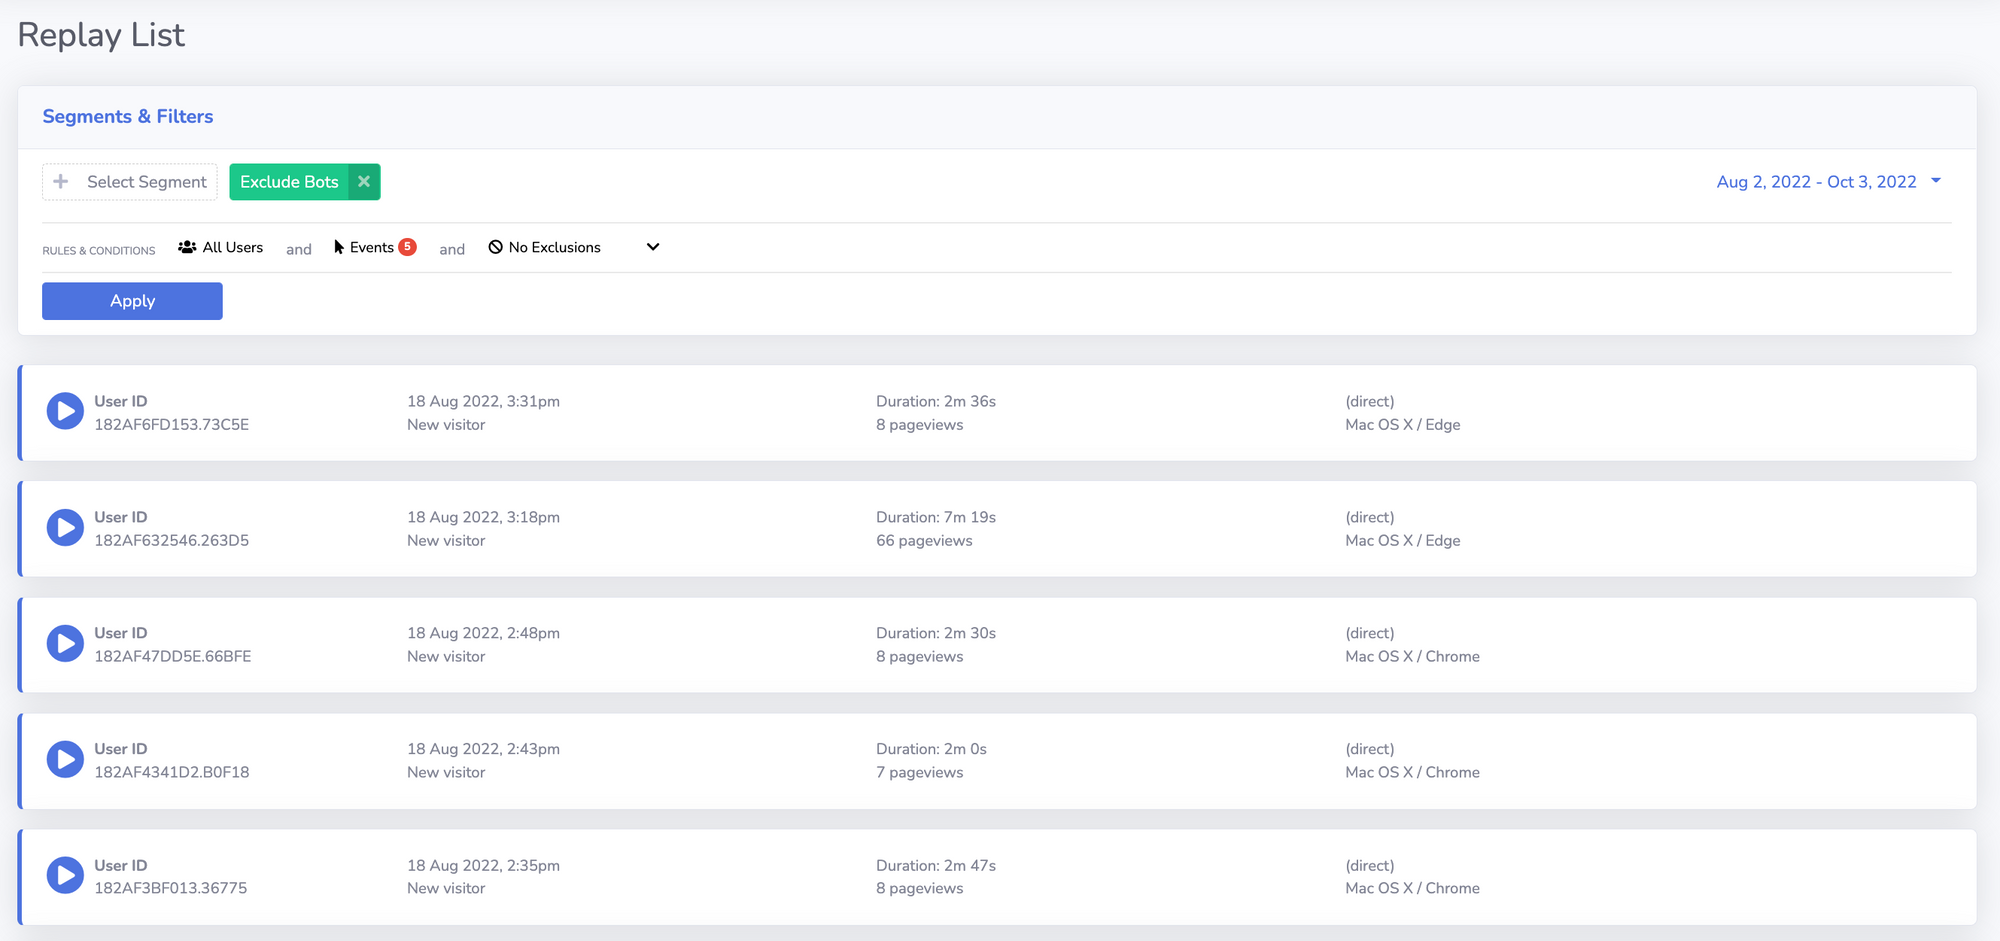
Task: Click the No Exclusions ban icon
Action: point(495,247)
